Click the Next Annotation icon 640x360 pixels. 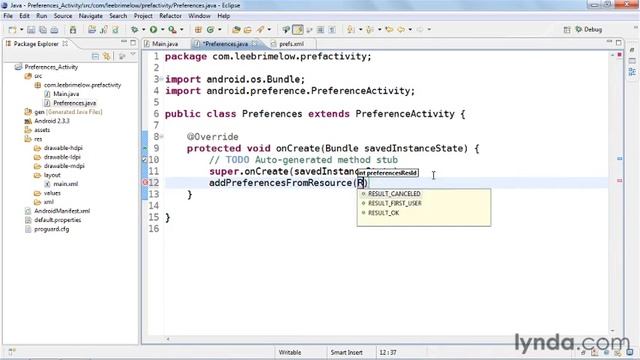351,30
